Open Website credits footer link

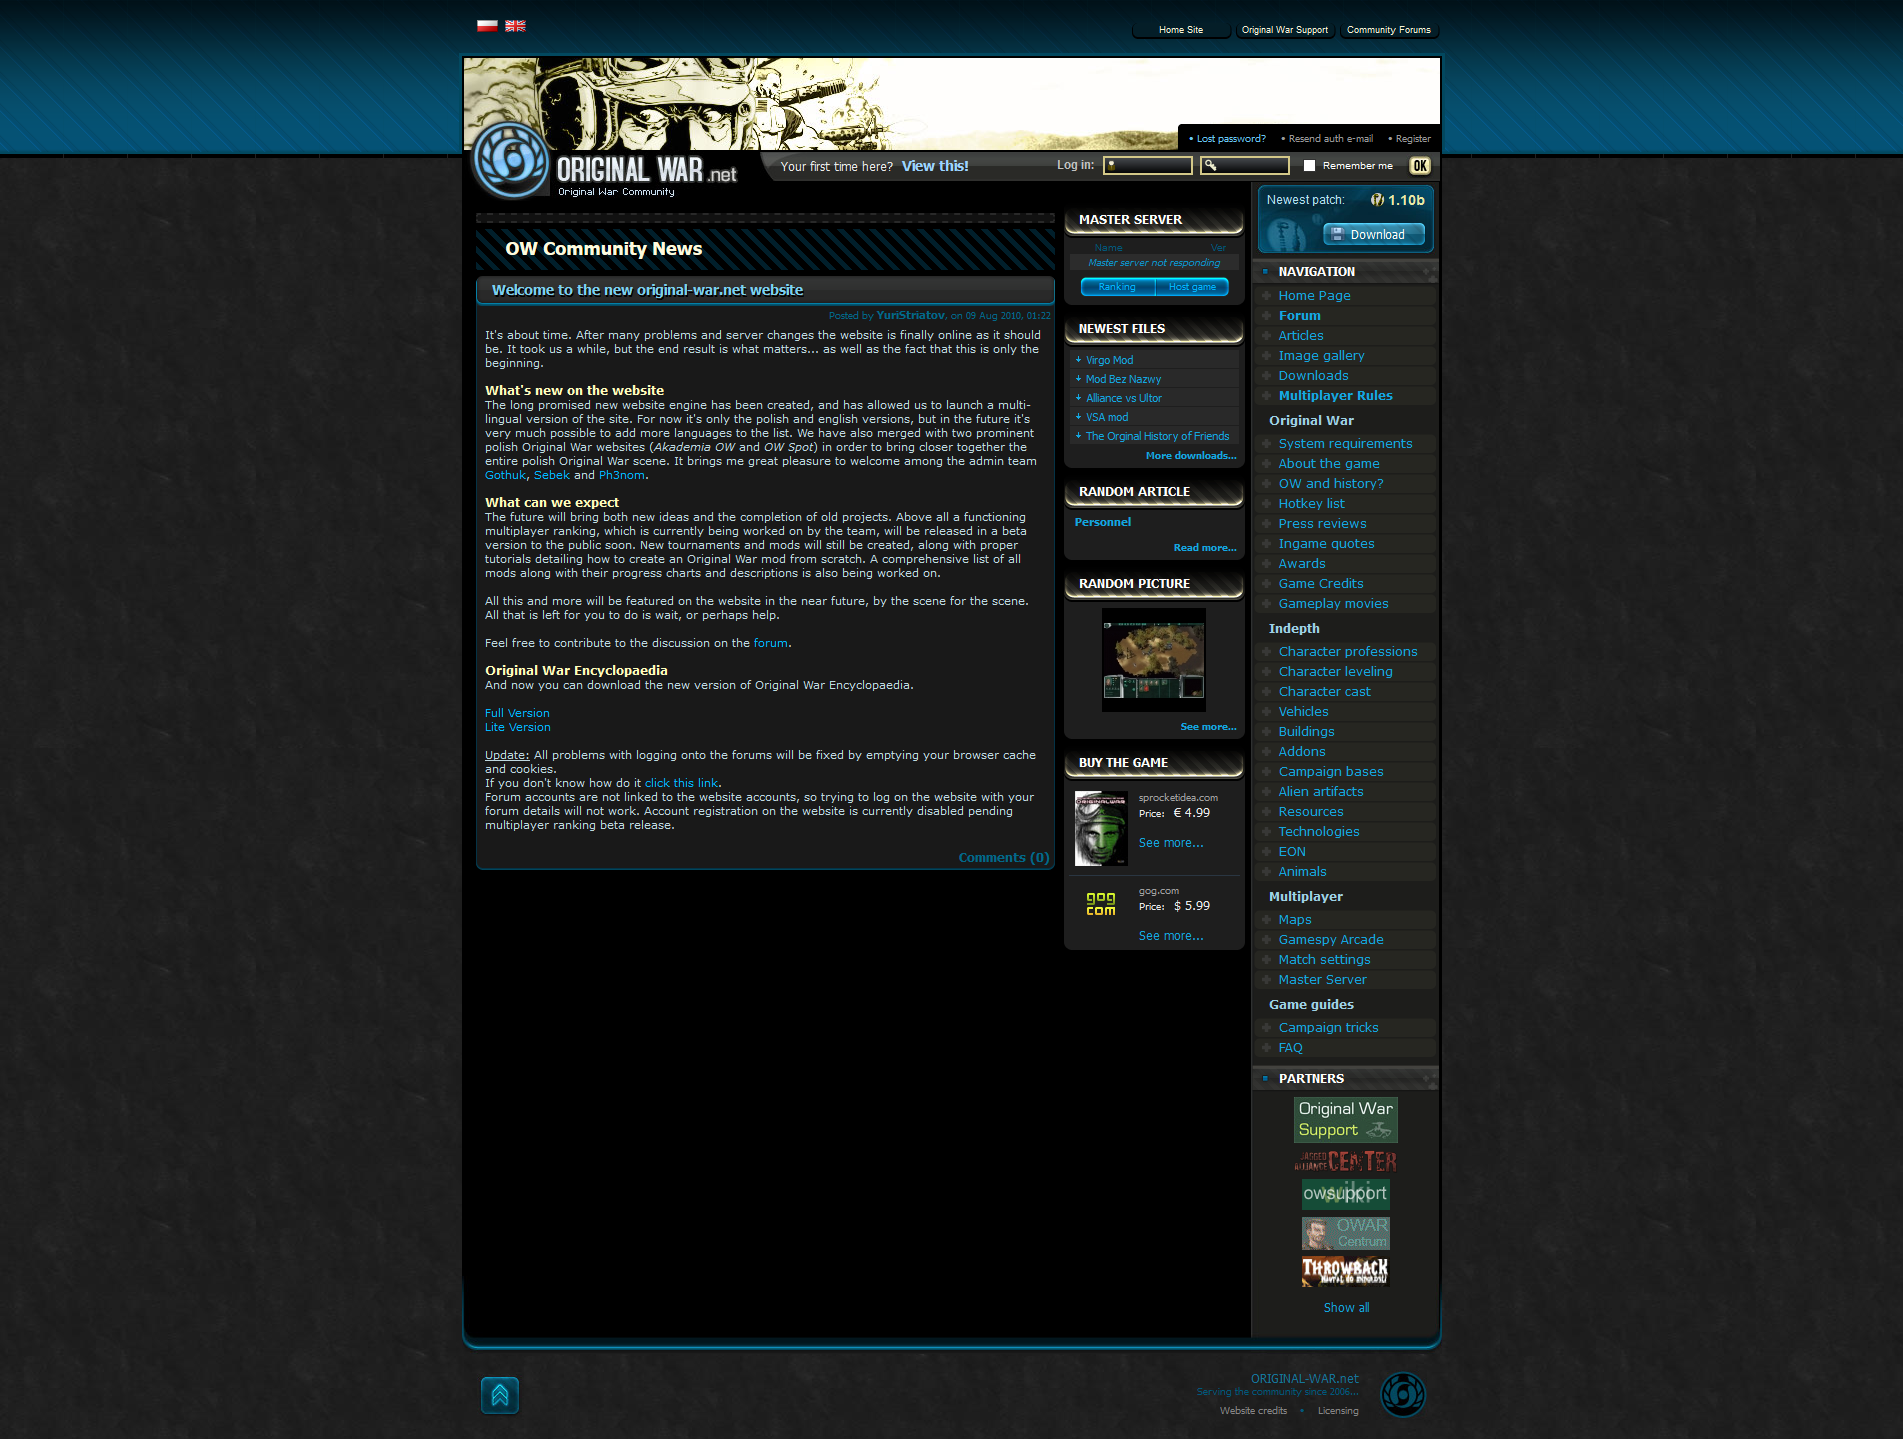point(1253,1411)
